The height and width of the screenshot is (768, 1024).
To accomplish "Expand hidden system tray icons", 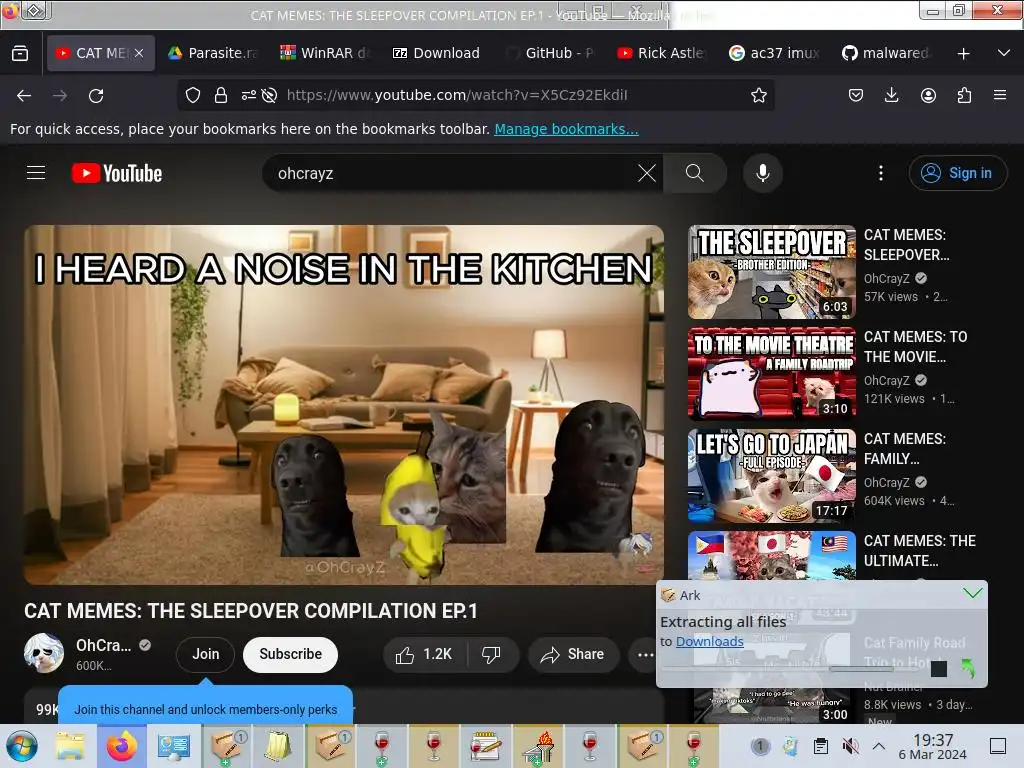I will 879,746.
